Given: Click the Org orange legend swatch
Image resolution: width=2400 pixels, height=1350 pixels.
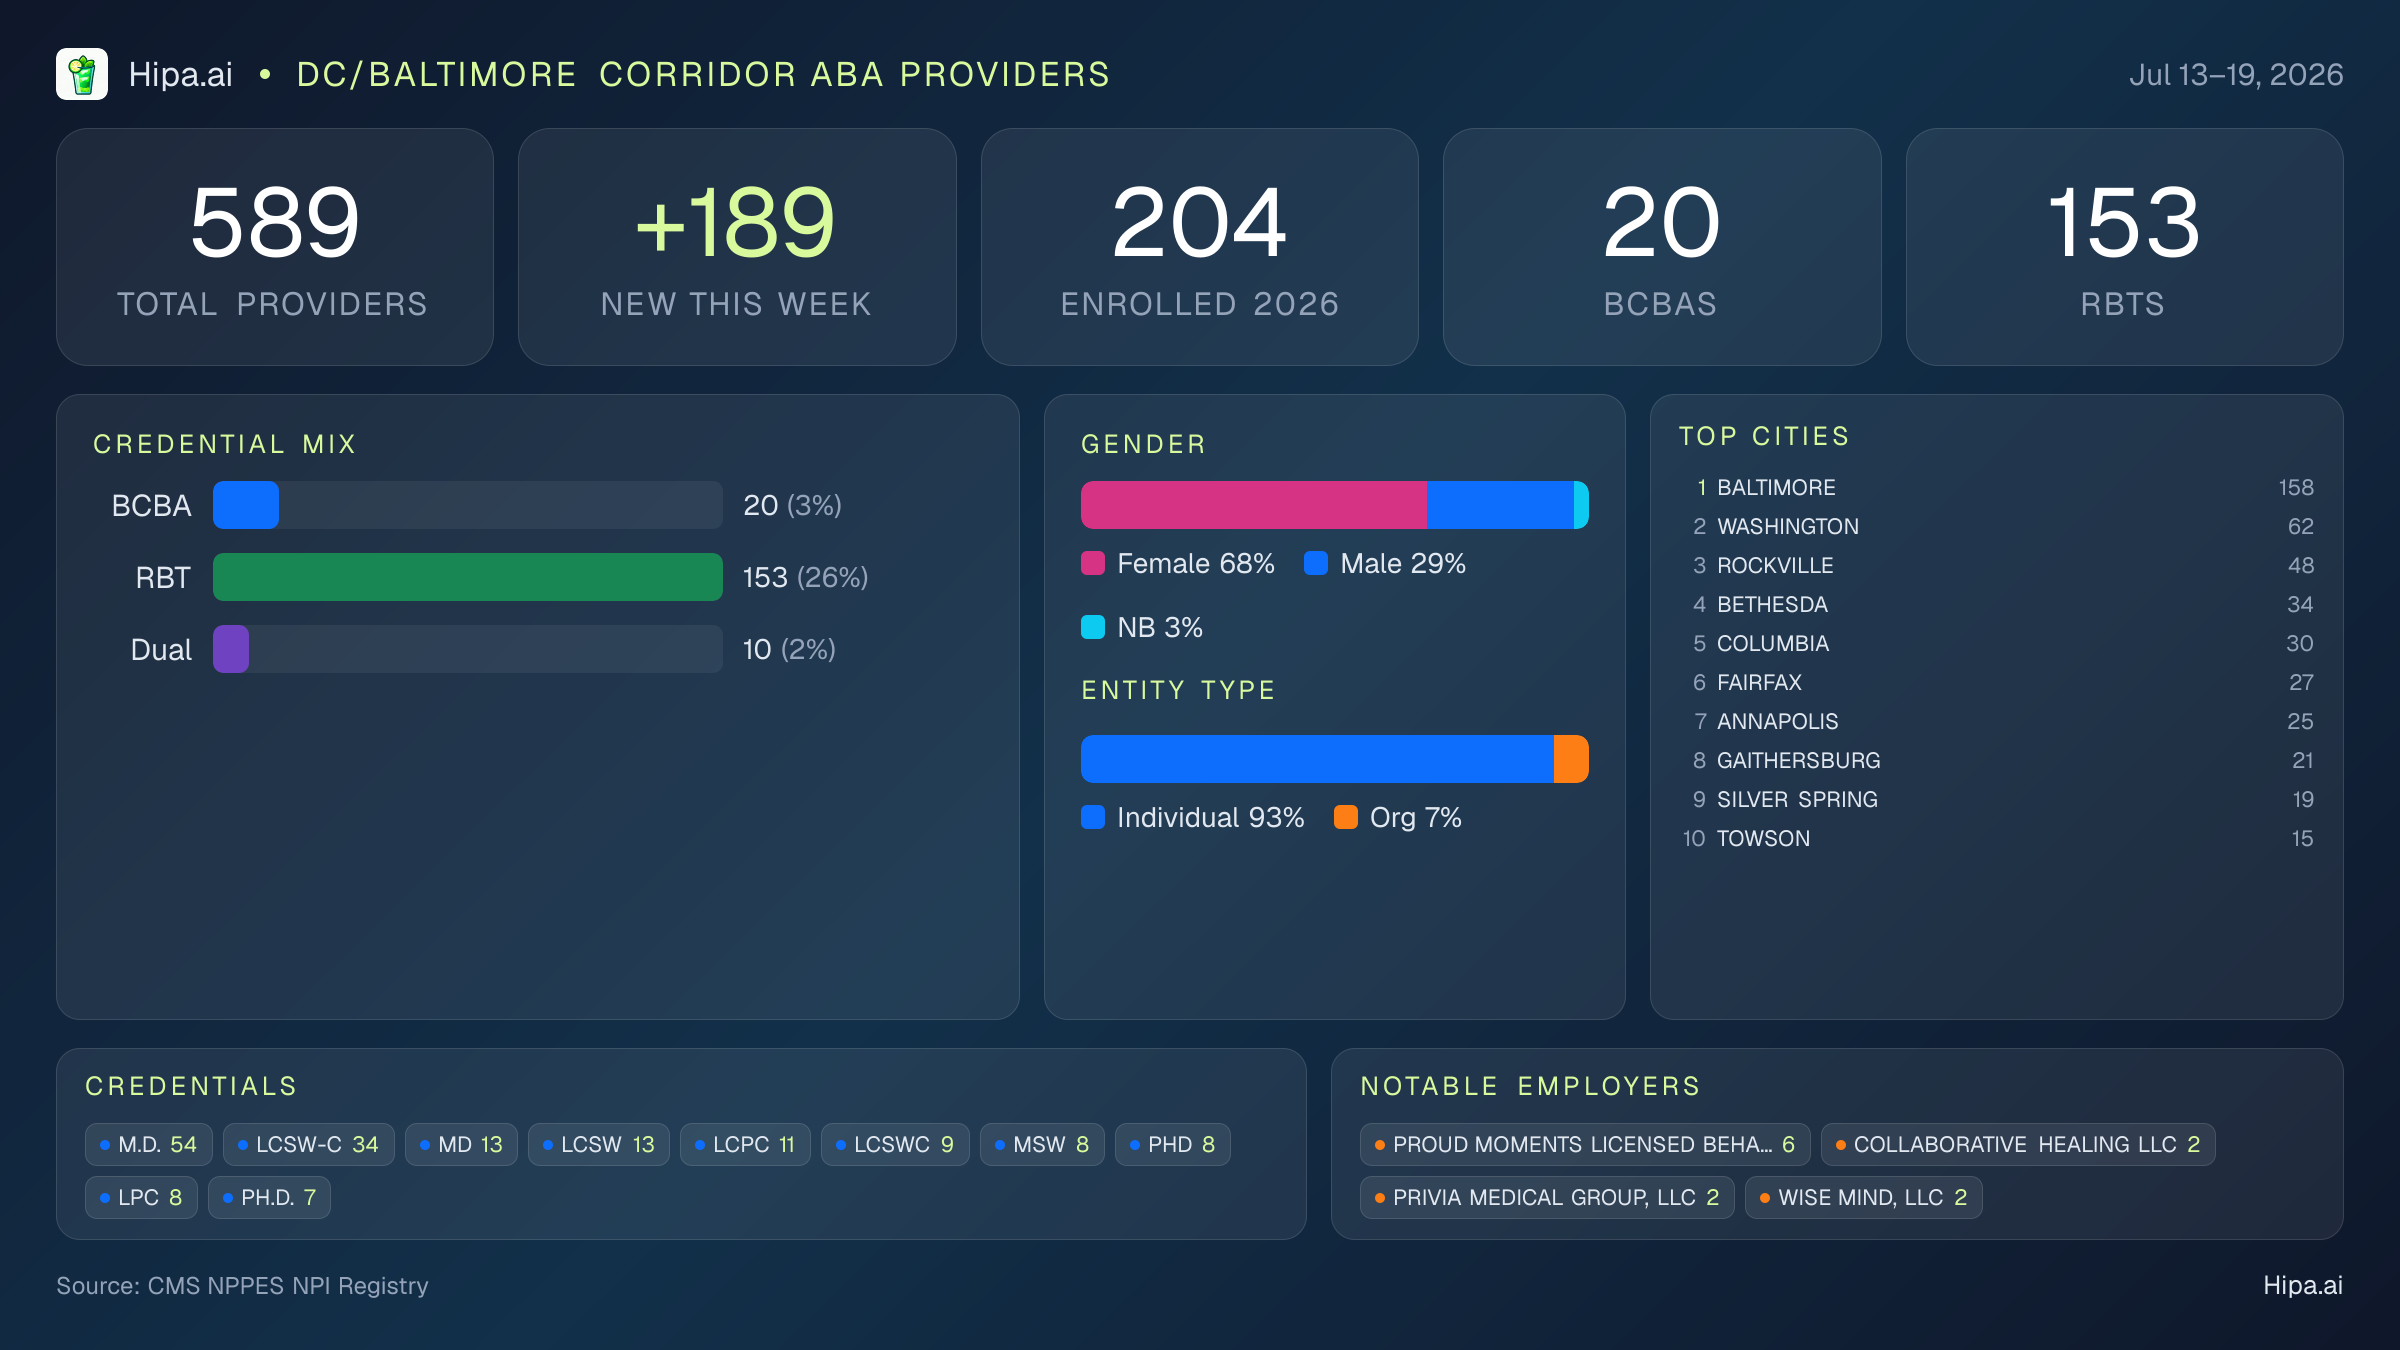Looking at the screenshot, I should (x=1346, y=817).
